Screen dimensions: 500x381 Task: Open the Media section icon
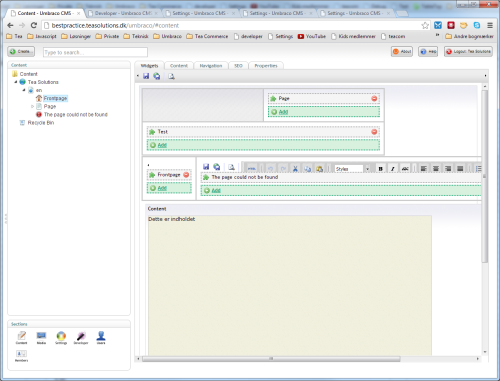(x=41, y=338)
